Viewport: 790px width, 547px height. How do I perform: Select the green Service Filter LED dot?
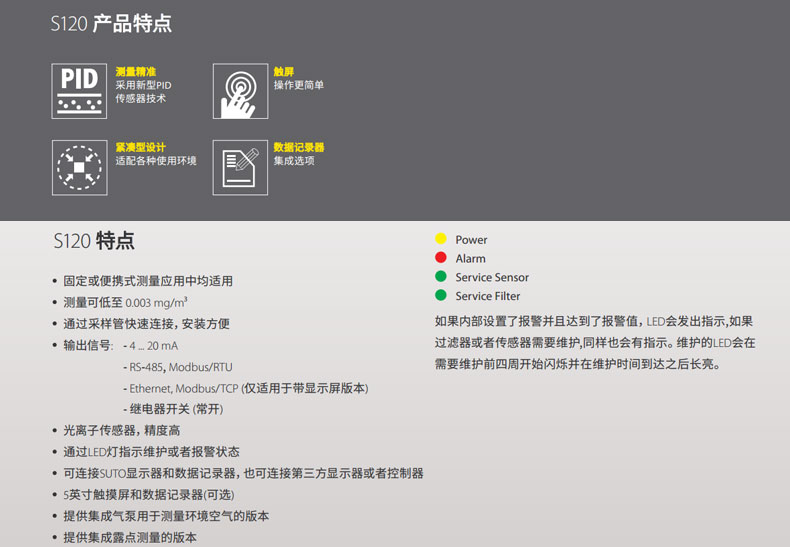(440, 296)
